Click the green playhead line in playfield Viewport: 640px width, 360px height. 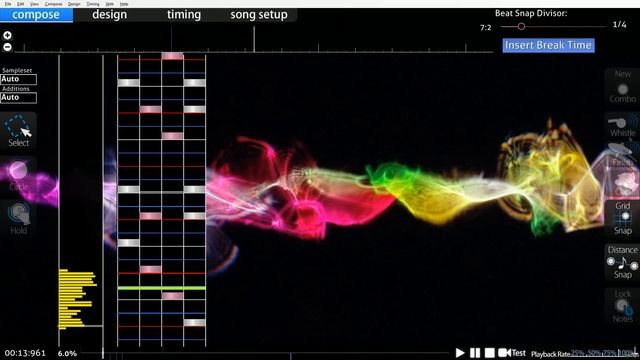click(x=162, y=288)
